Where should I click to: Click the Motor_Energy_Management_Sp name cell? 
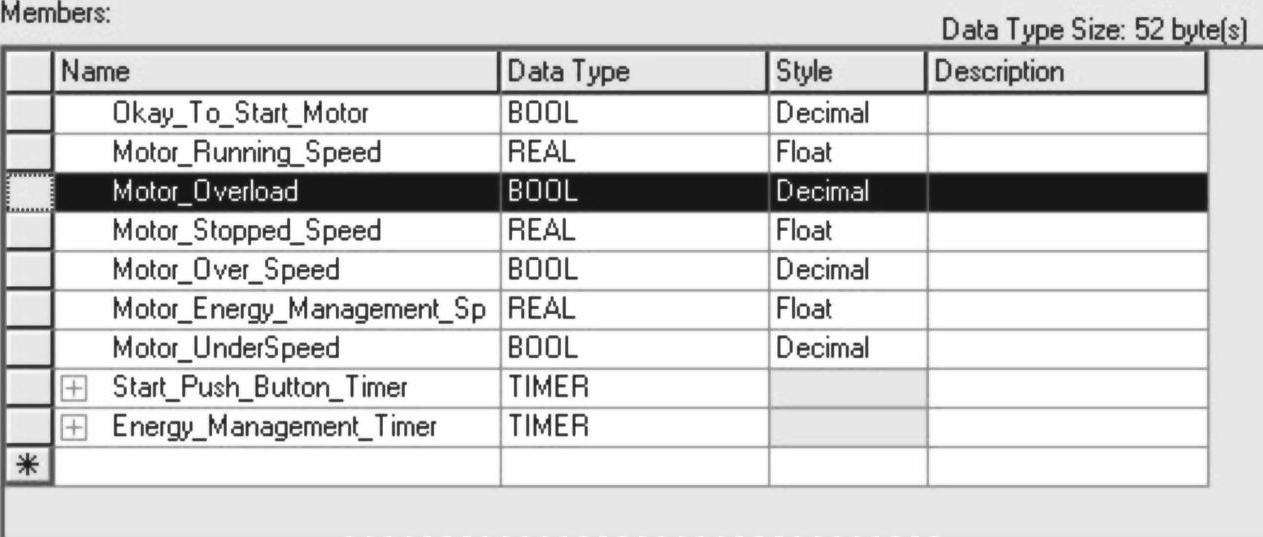(298, 309)
